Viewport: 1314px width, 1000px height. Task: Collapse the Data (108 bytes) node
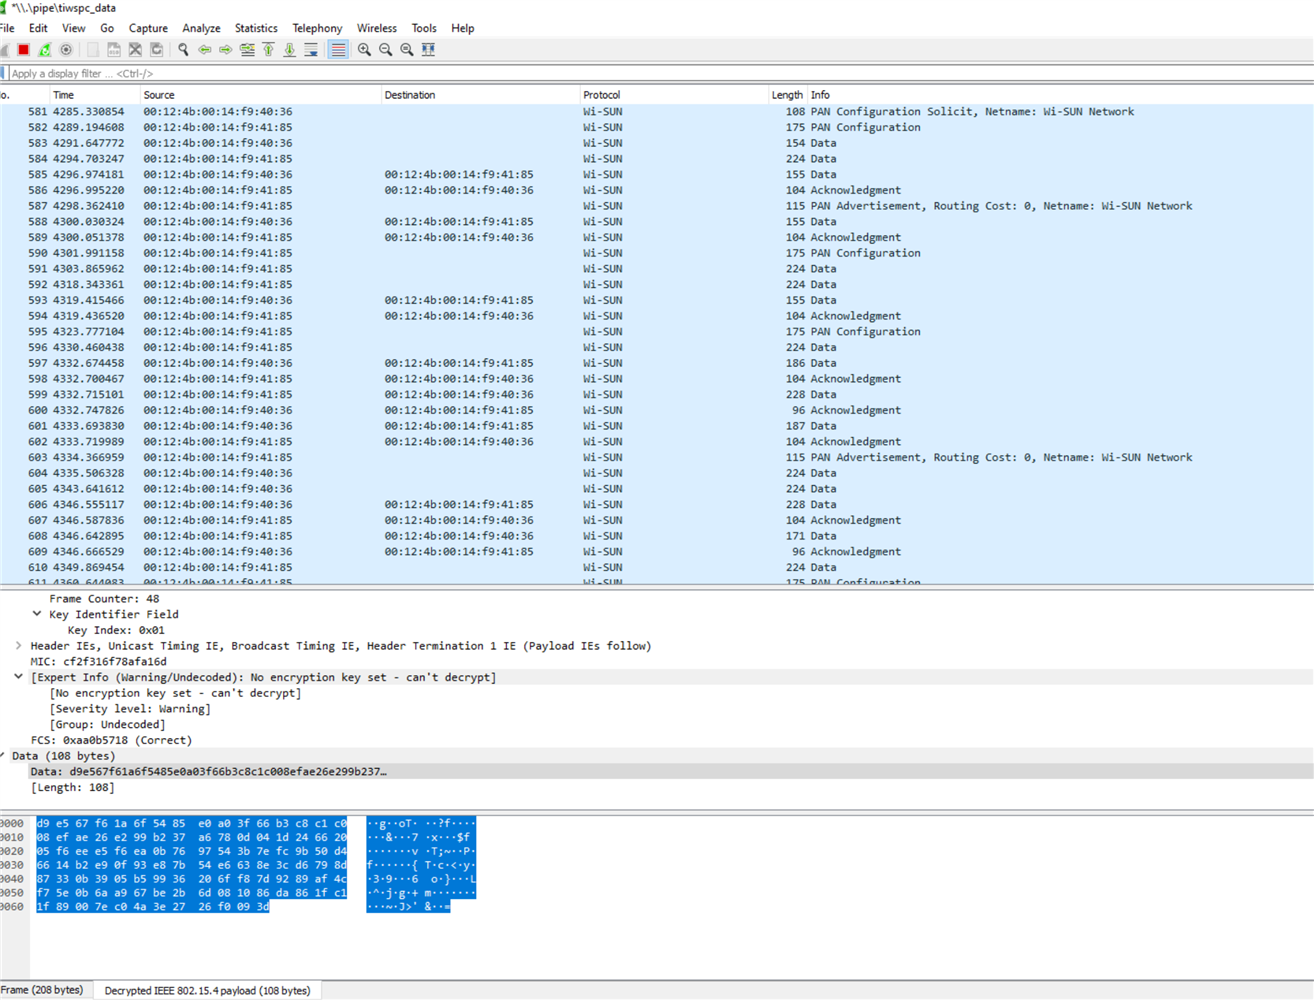[3, 756]
